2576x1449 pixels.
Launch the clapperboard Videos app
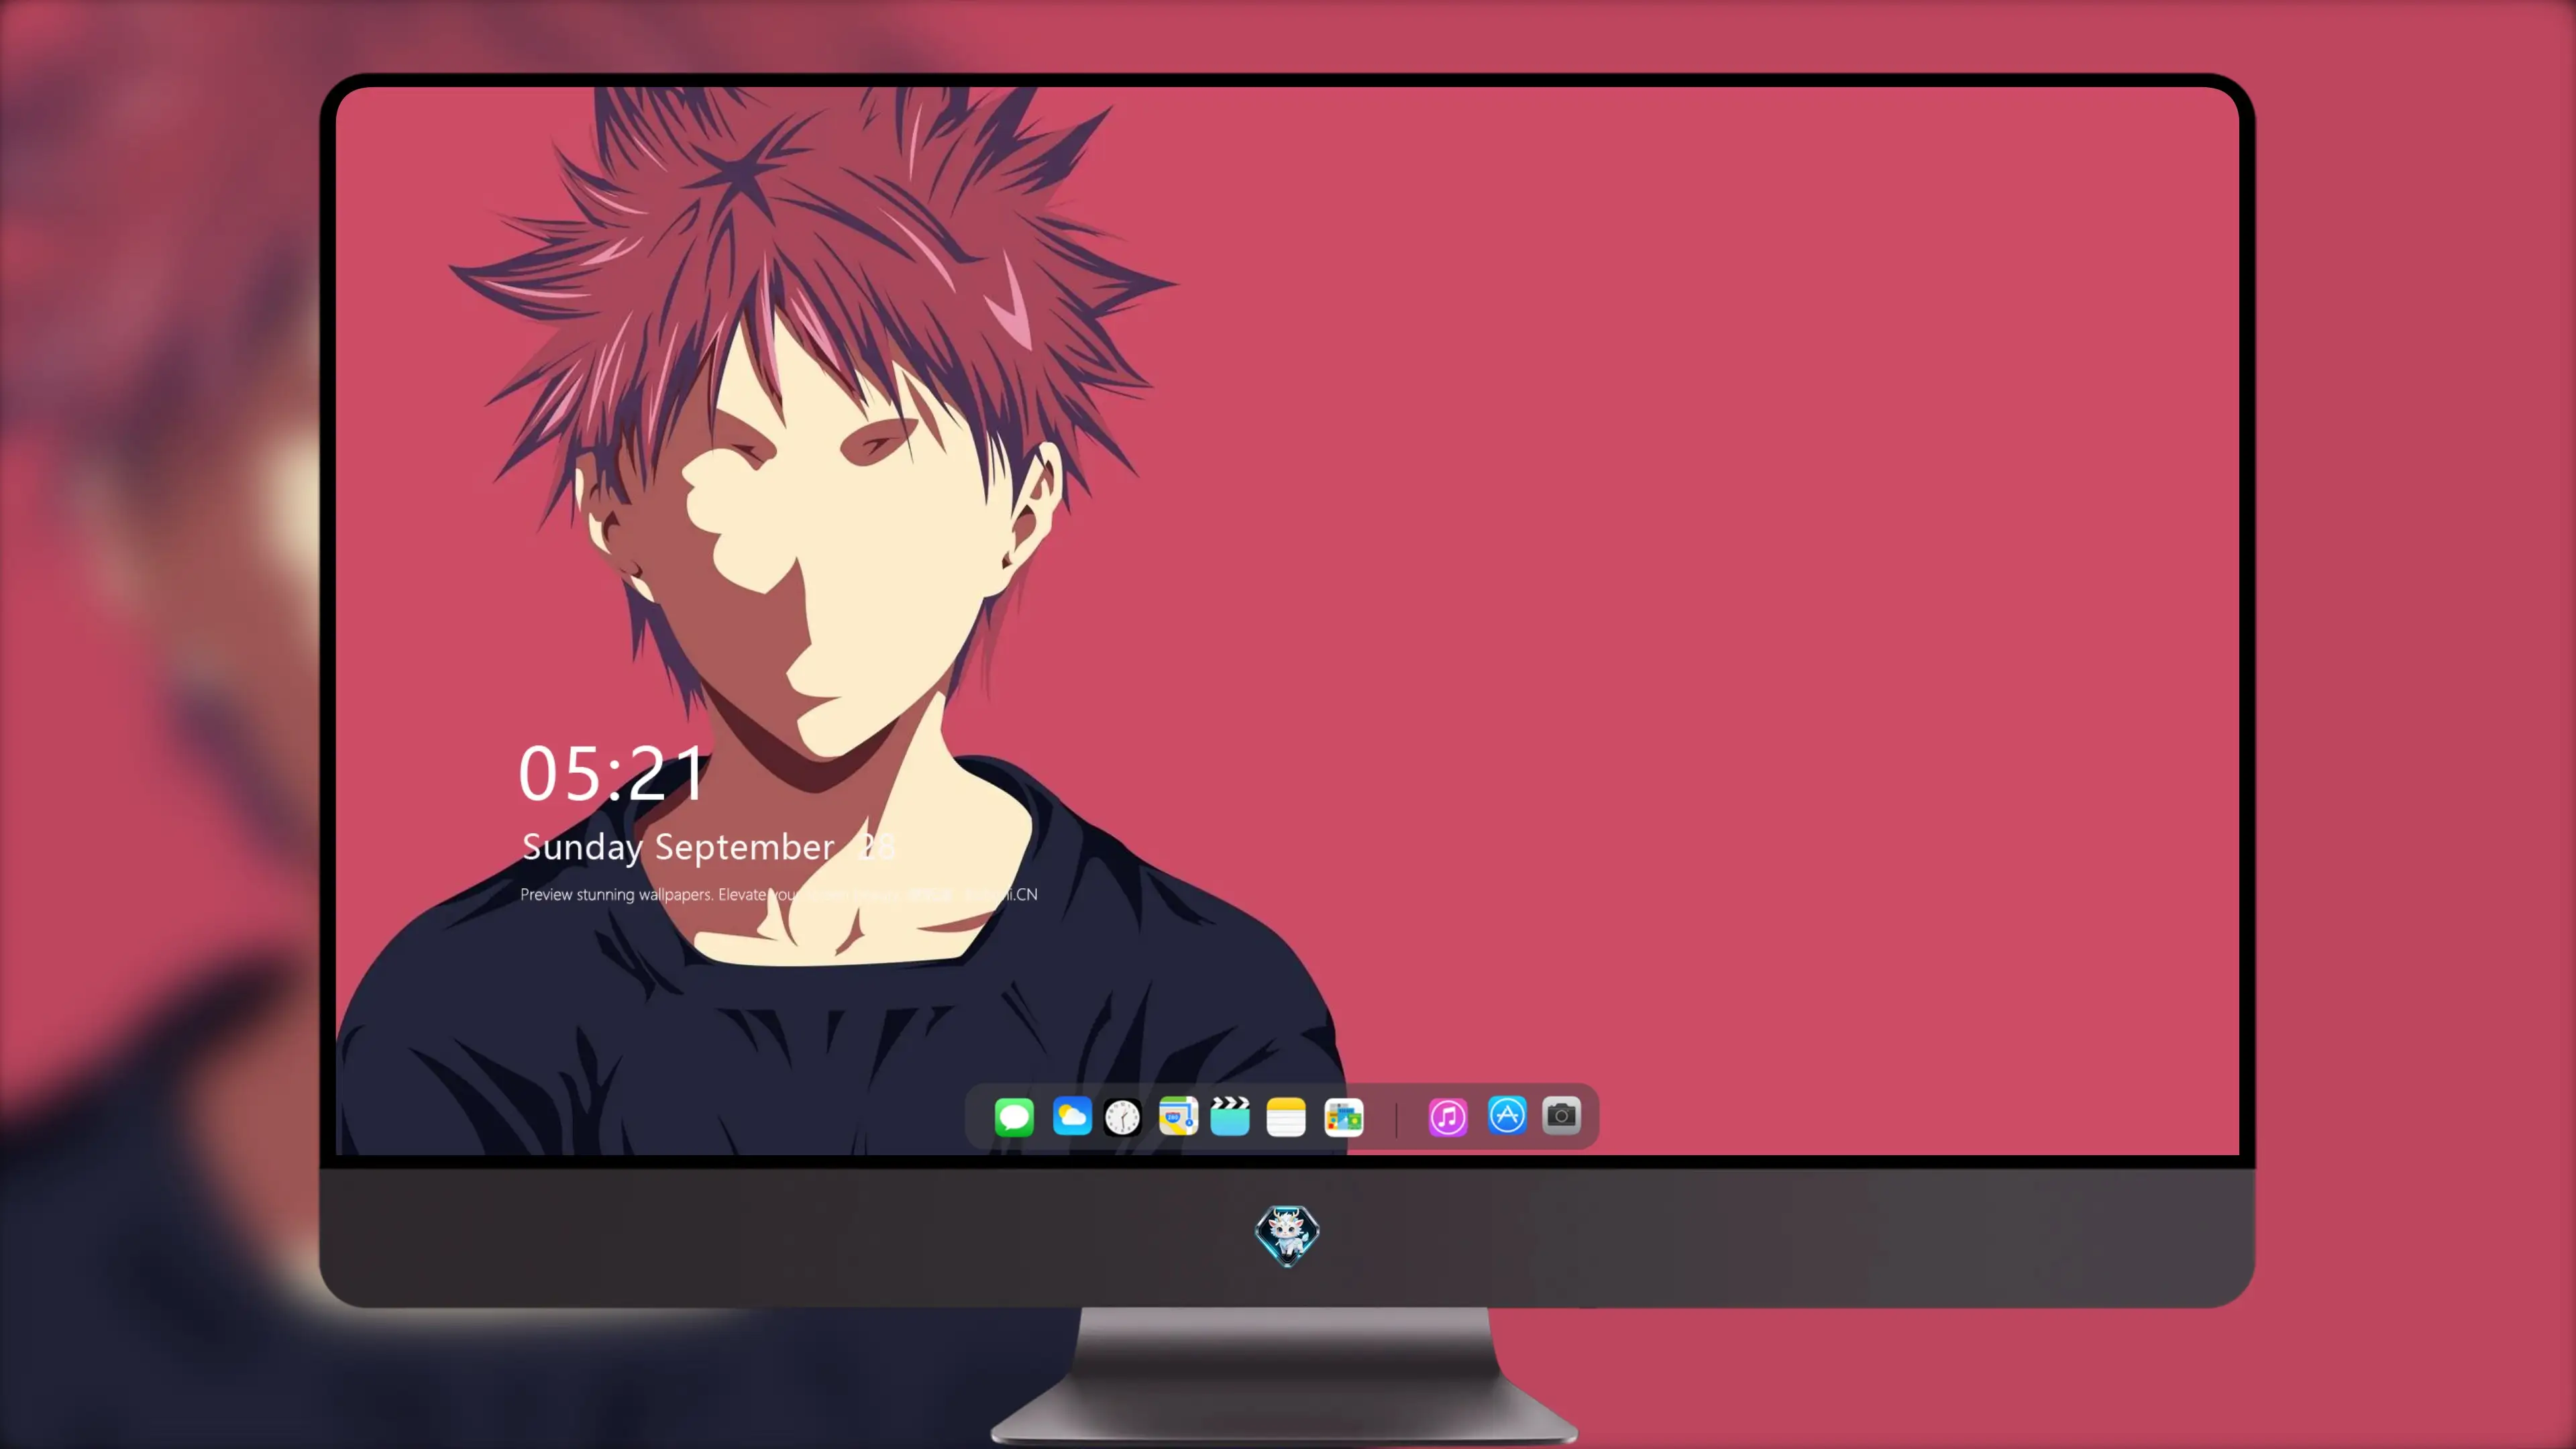[1230, 1116]
